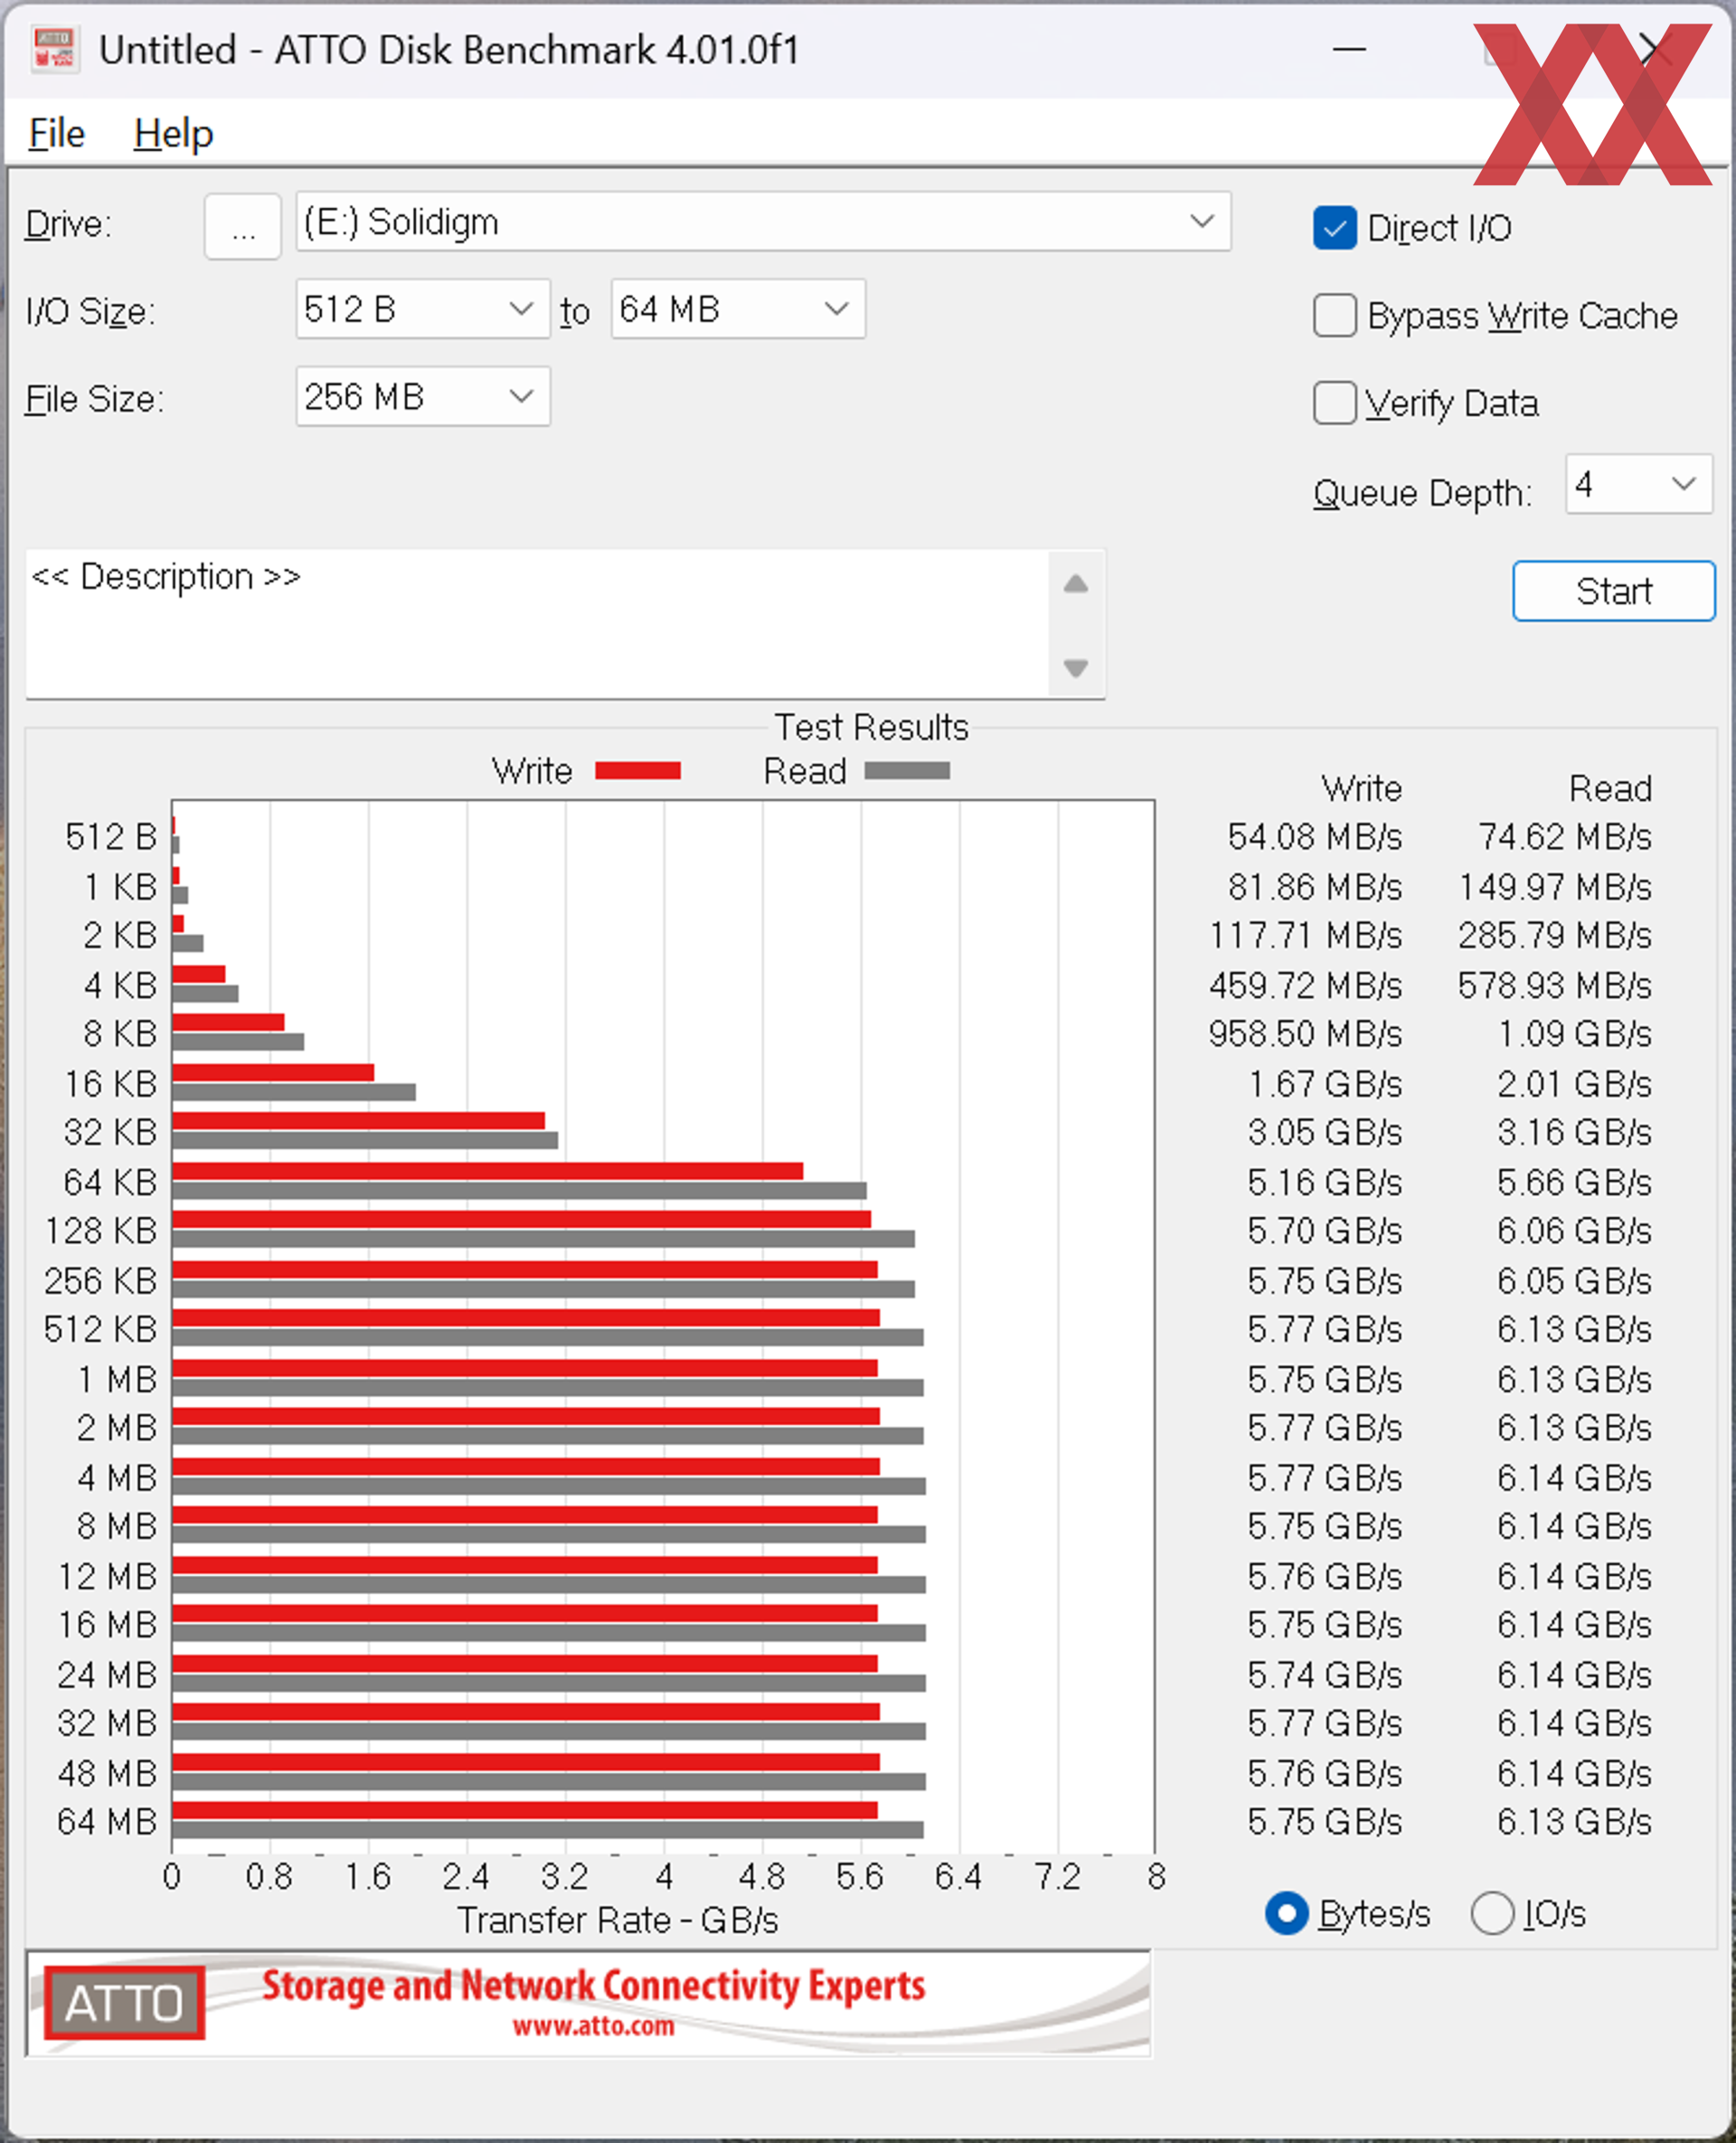Click the 128 KB read value 6.06 GB/s
This screenshot has width=1736, height=2143.
tap(1574, 1231)
